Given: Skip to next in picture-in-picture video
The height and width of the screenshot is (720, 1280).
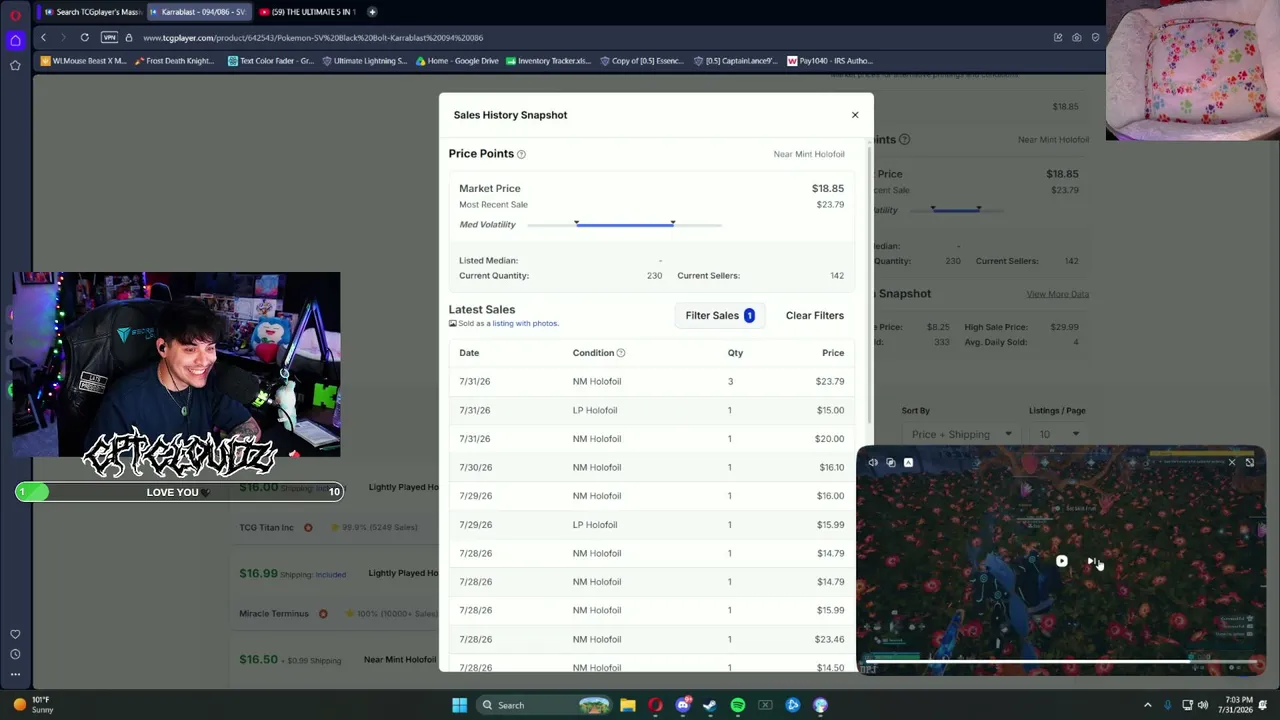Looking at the screenshot, I should pos(1093,561).
